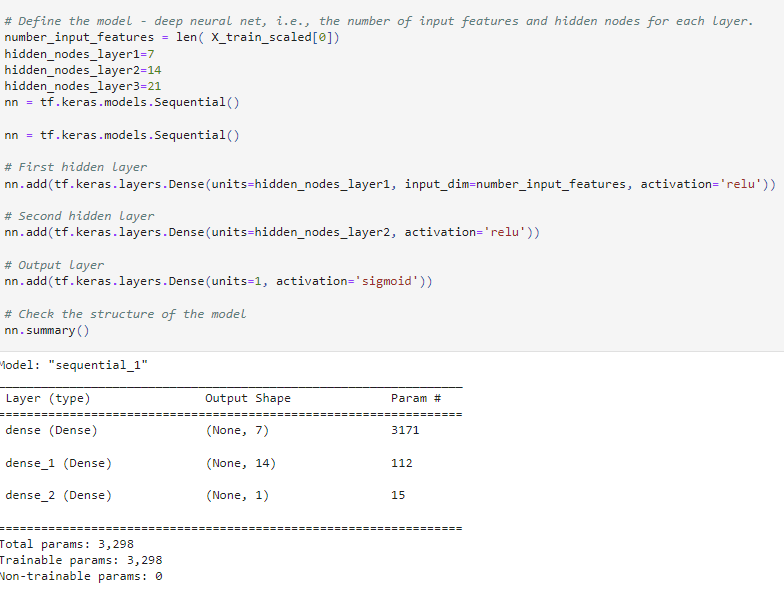
Task: Click the hidden_nodes_layer1=7 line
Action: [x=79, y=54]
